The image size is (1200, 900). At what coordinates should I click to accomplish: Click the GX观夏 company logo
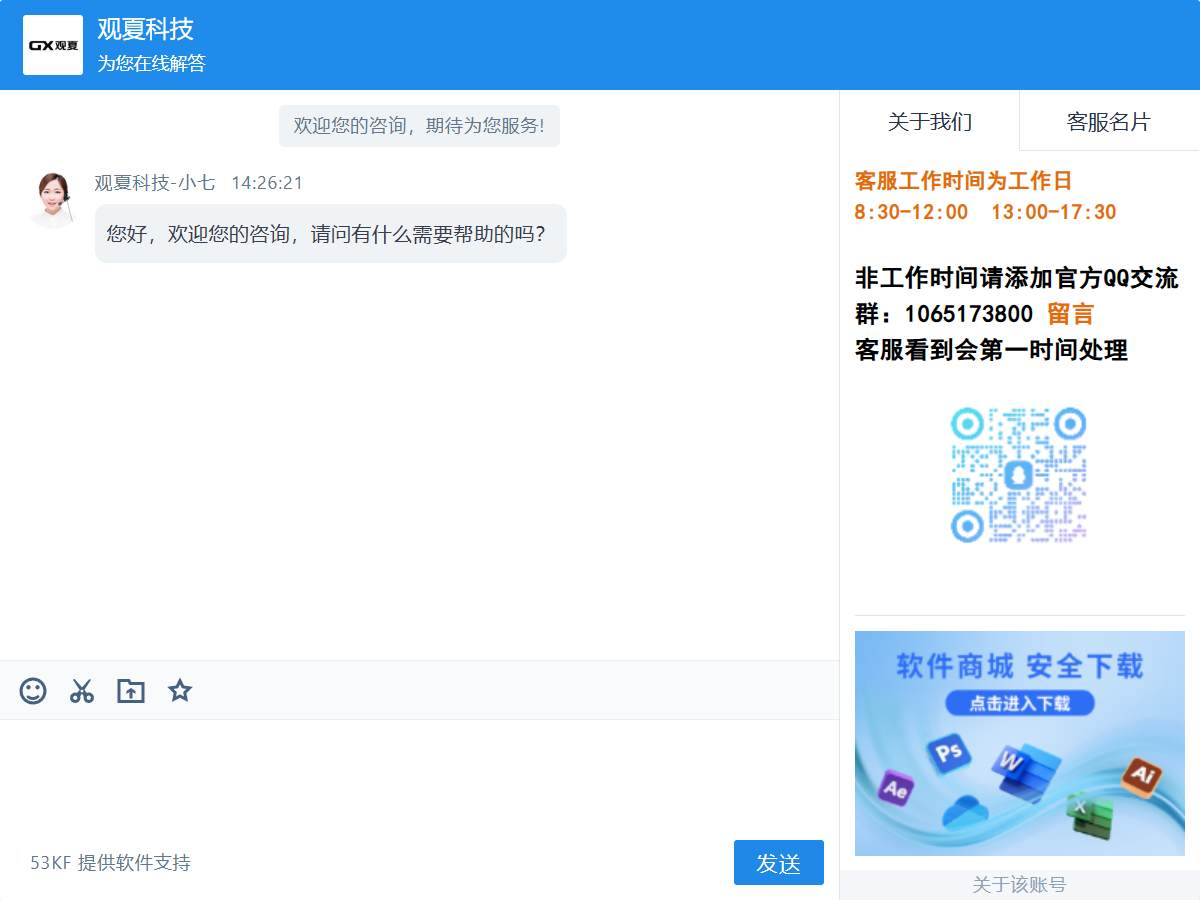click(53, 45)
